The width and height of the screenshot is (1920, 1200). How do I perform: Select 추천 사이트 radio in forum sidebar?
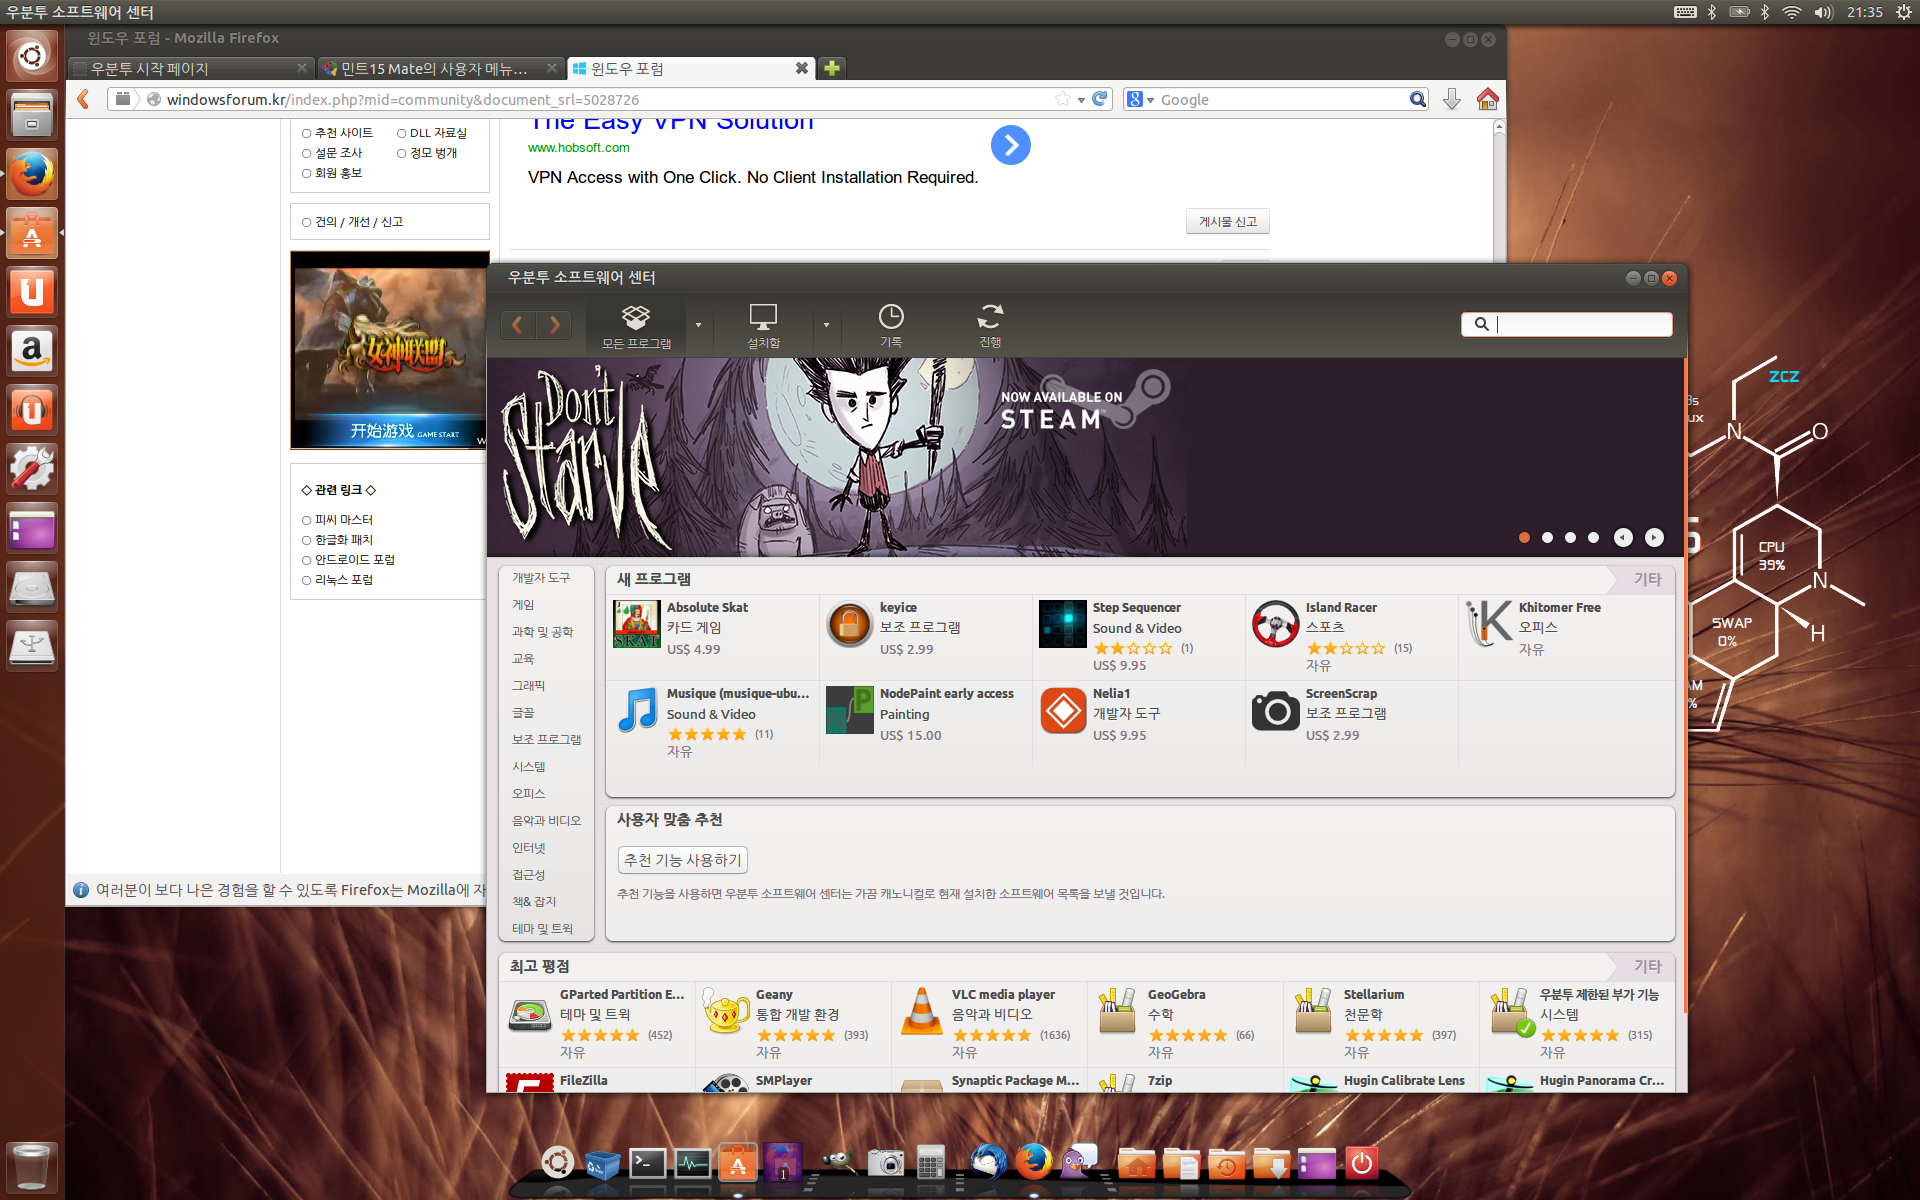pos(307,133)
